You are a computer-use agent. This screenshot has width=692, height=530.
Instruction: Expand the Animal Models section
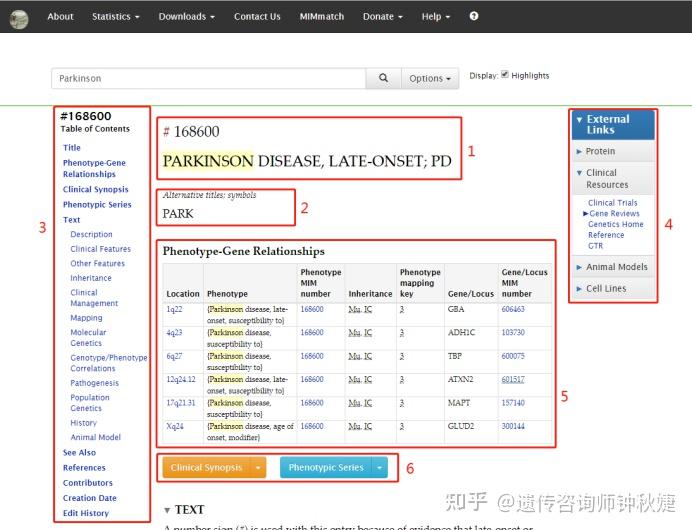pos(613,267)
